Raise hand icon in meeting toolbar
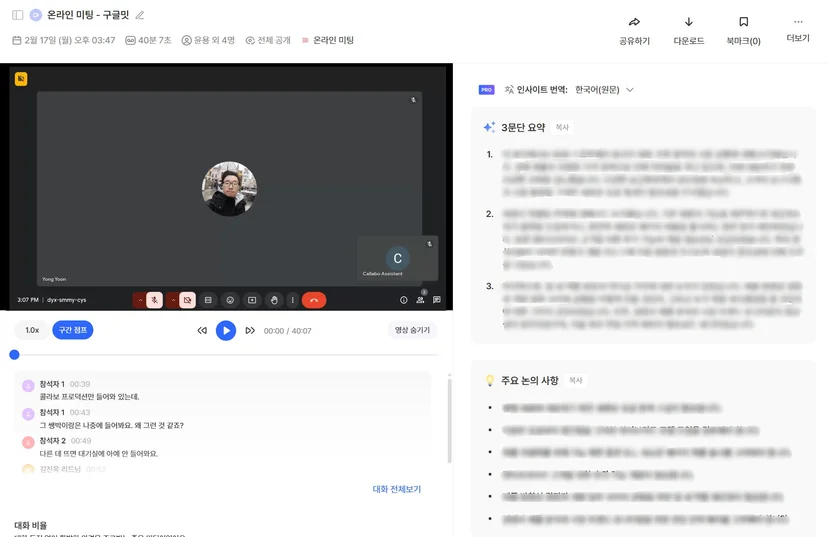 coord(274,300)
